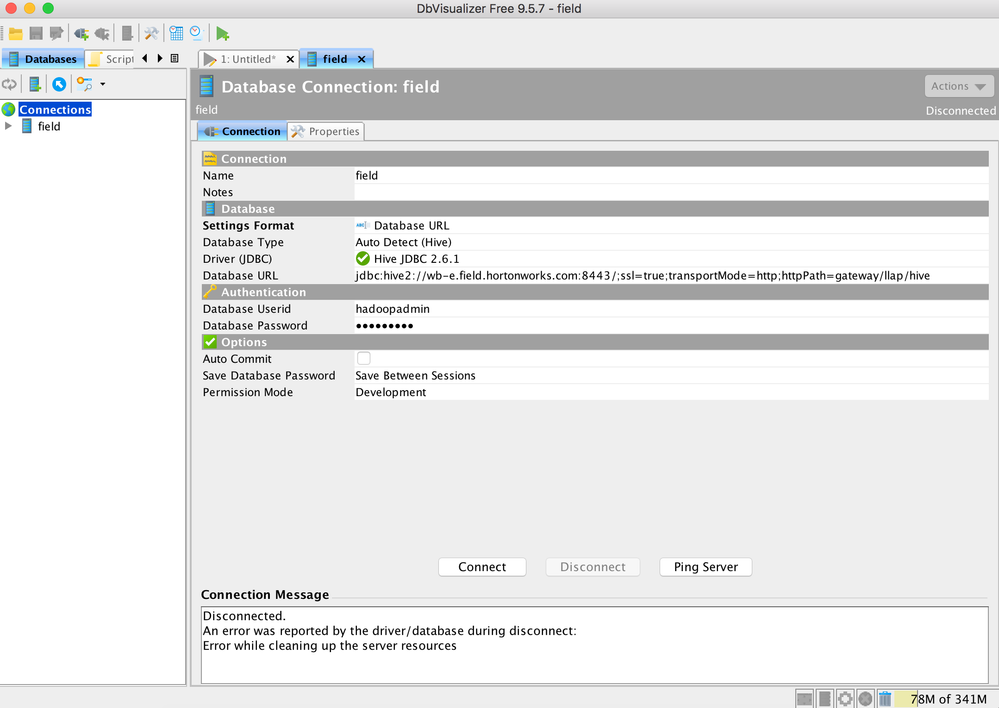Click the first grey status bar icon
This screenshot has width=999, height=708.
click(x=805, y=698)
